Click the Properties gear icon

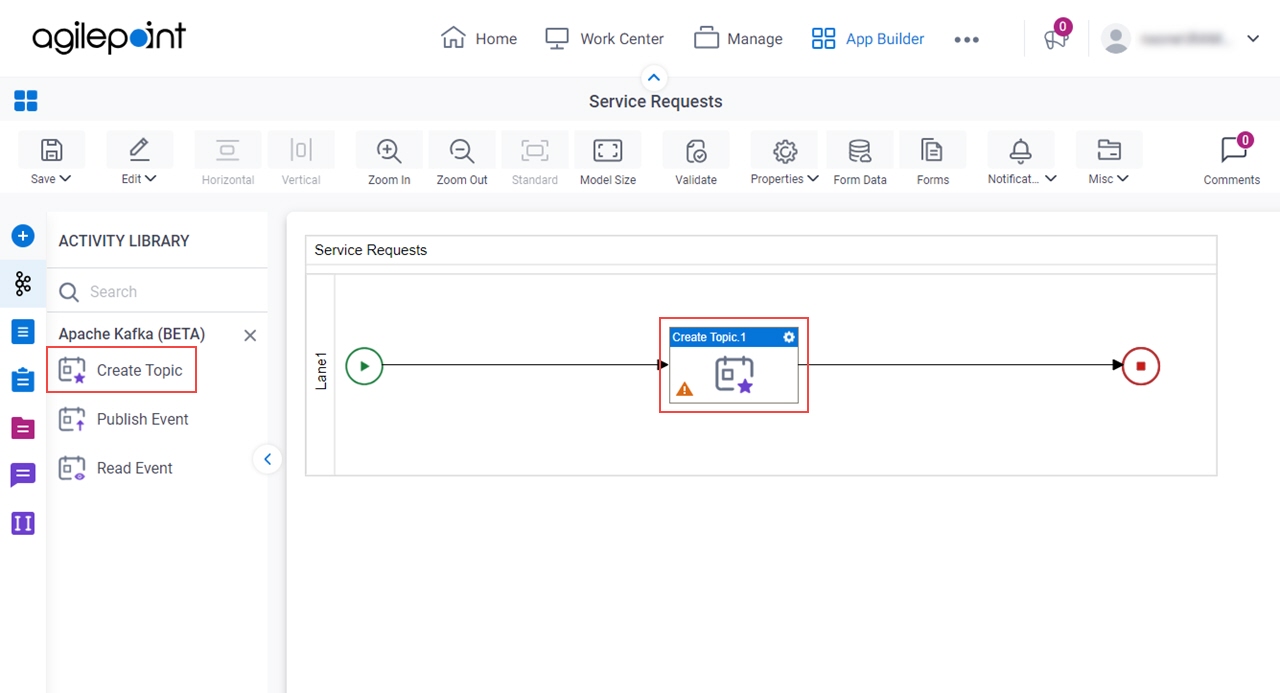[785, 150]
